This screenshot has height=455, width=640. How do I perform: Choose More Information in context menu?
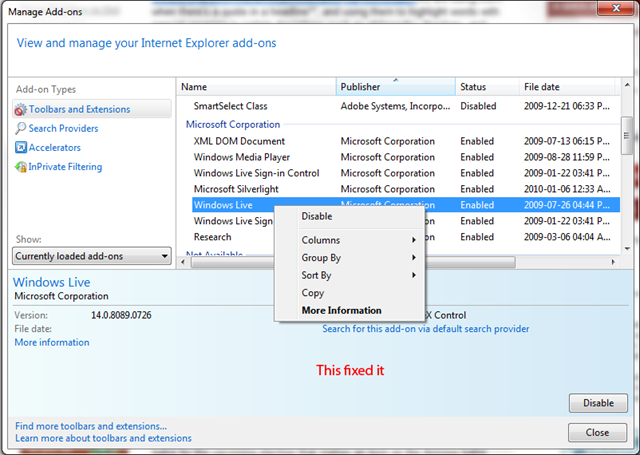[x=349, y=310]
